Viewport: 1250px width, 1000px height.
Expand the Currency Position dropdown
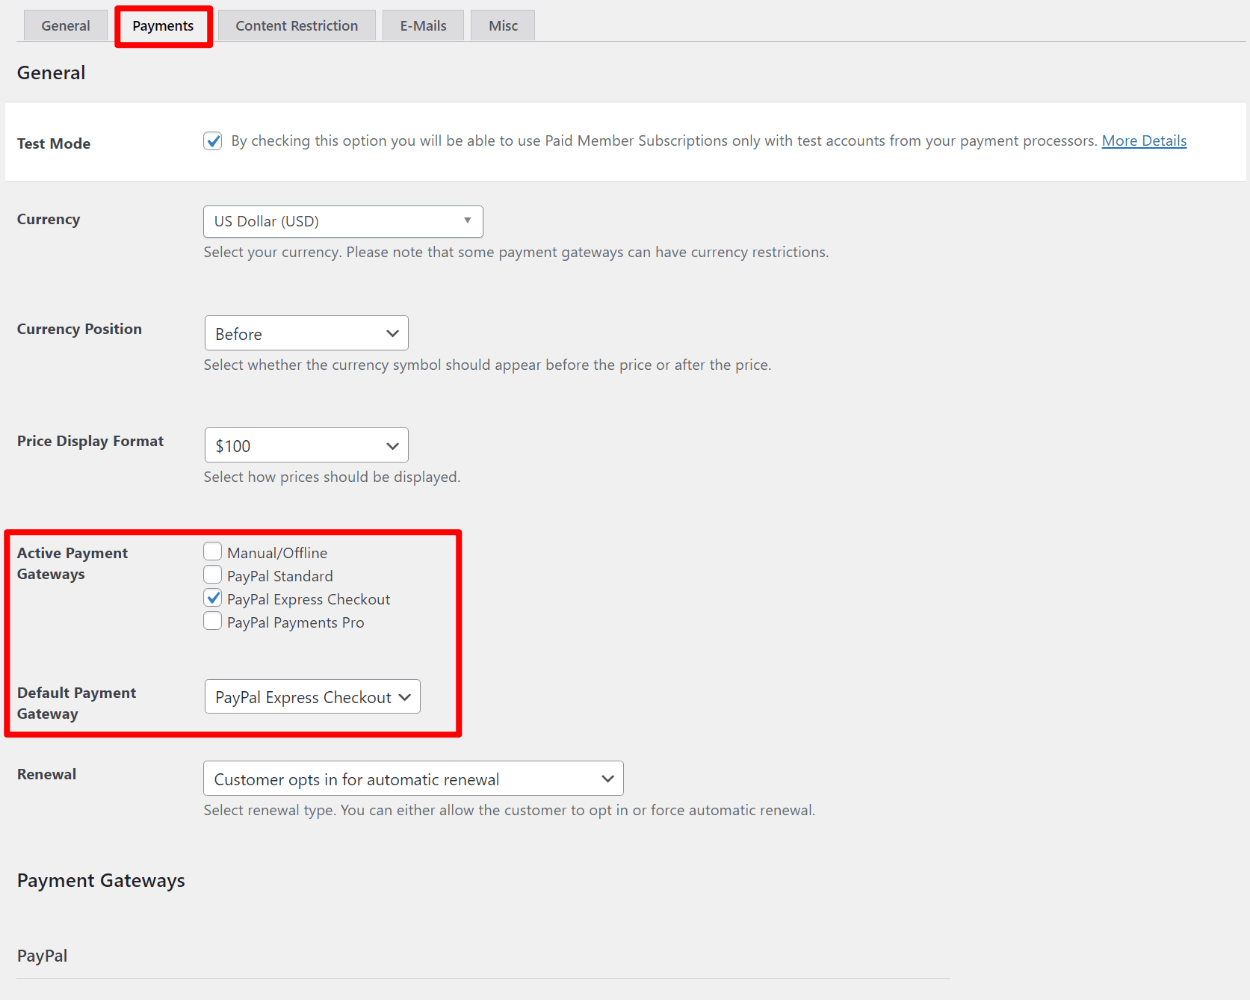[x=306, y=333]
